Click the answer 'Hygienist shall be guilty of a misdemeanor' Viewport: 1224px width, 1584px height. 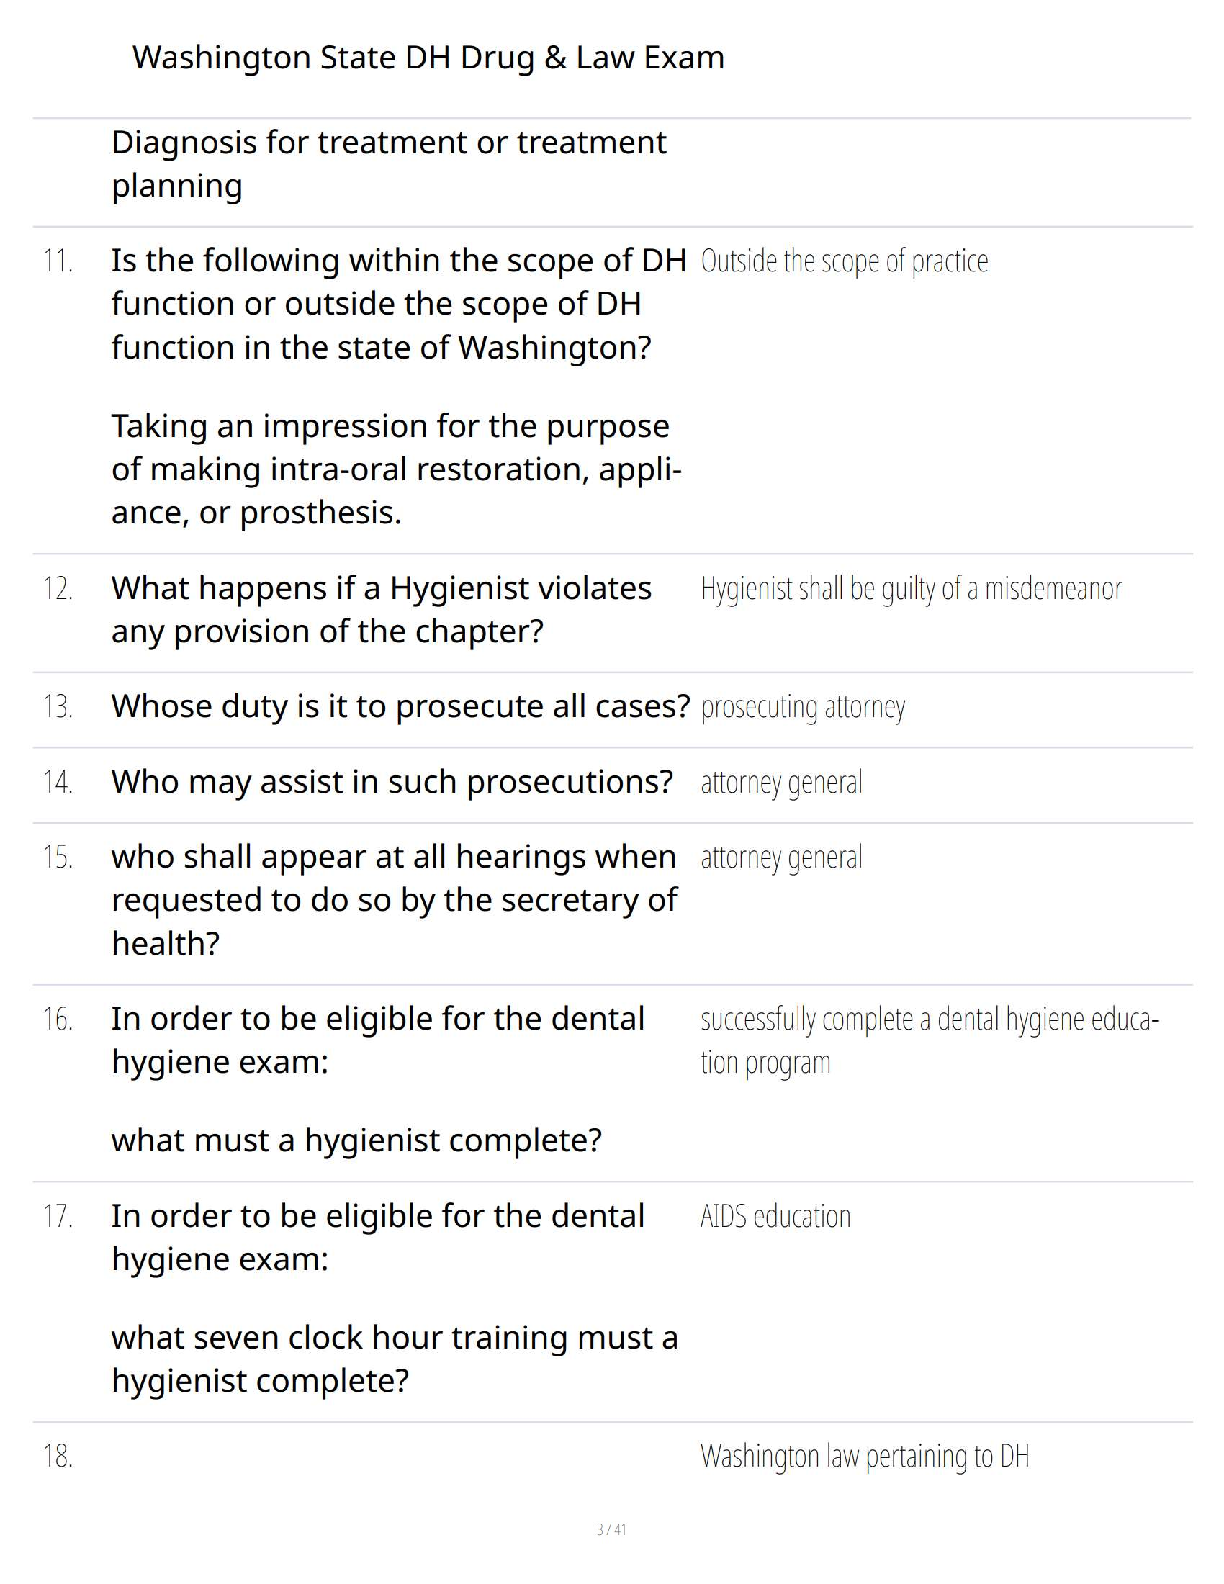pyautogui.click(x=910, y=589)
